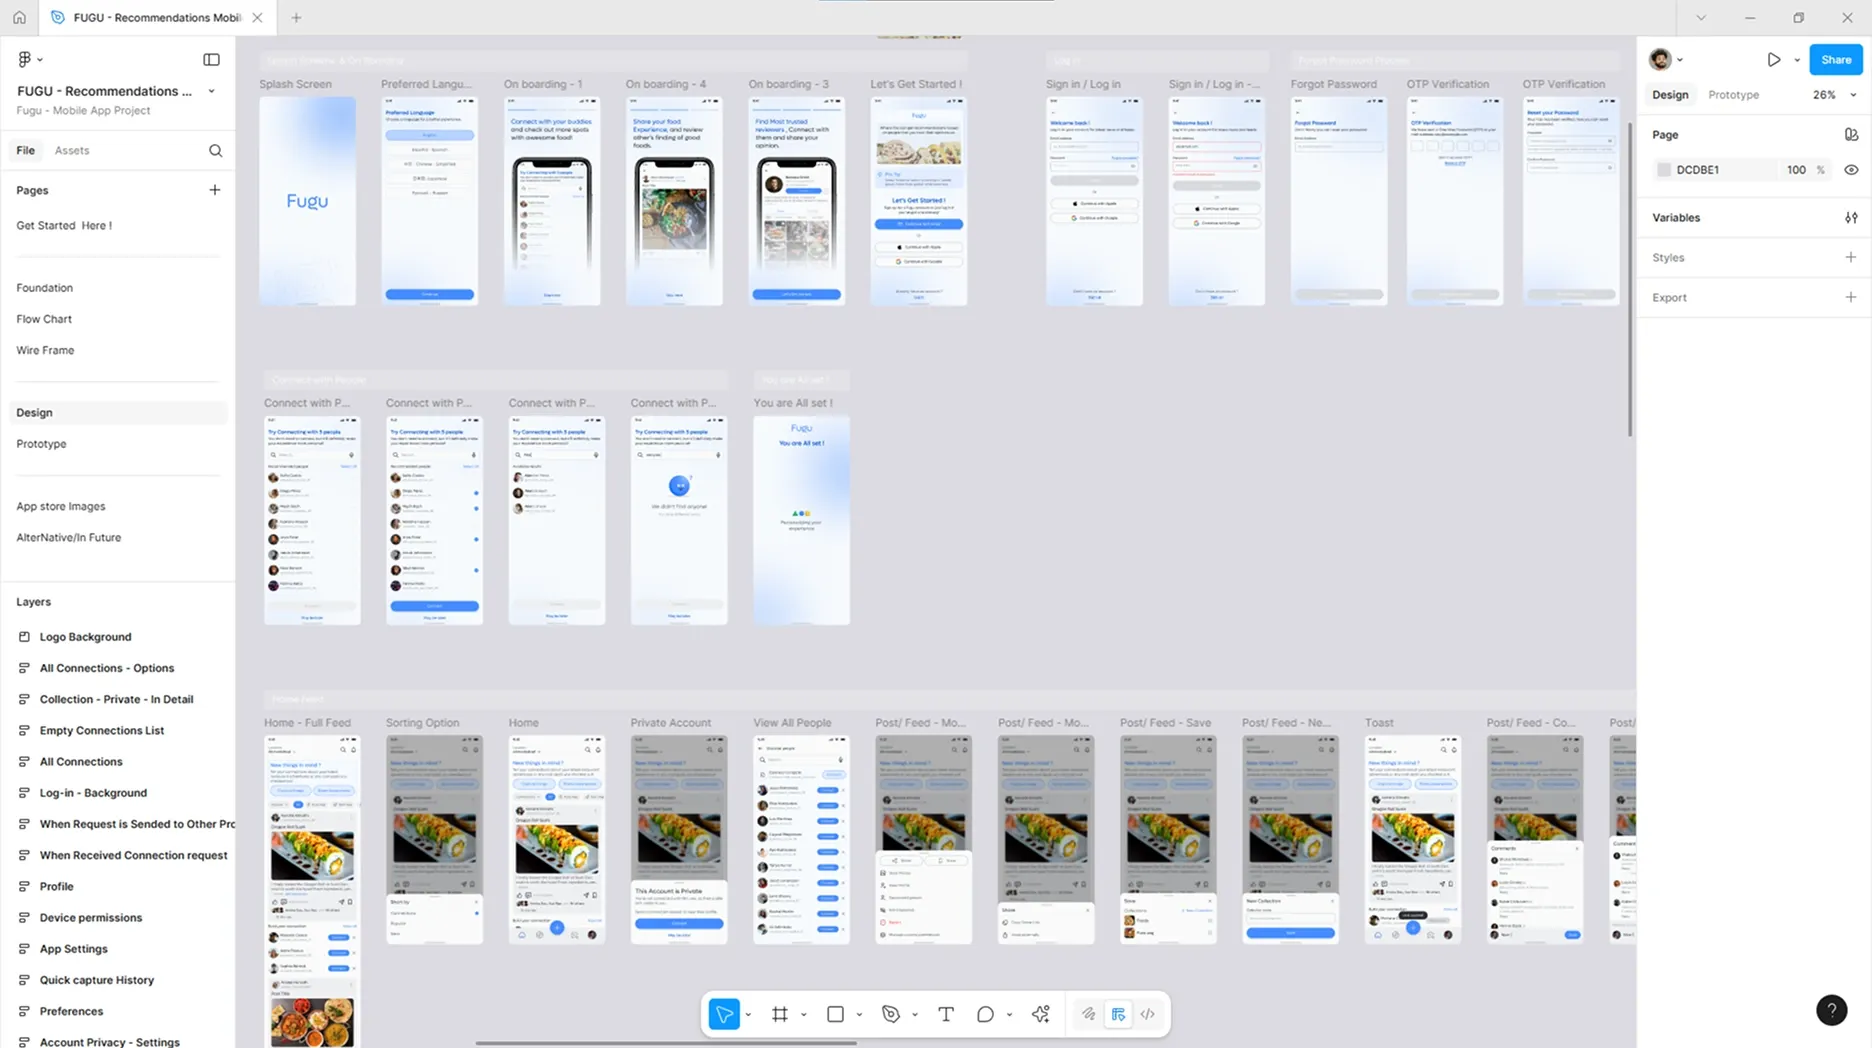Click the Share button
Viewport: 1872px width, 1048px height.
click(1835, 60)
